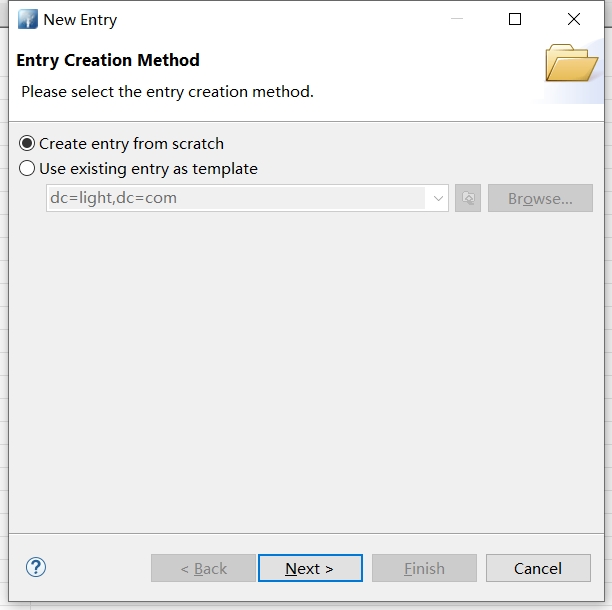
Task: Click the dc=light,dc=com text field
Action: (x=236, y=198)
